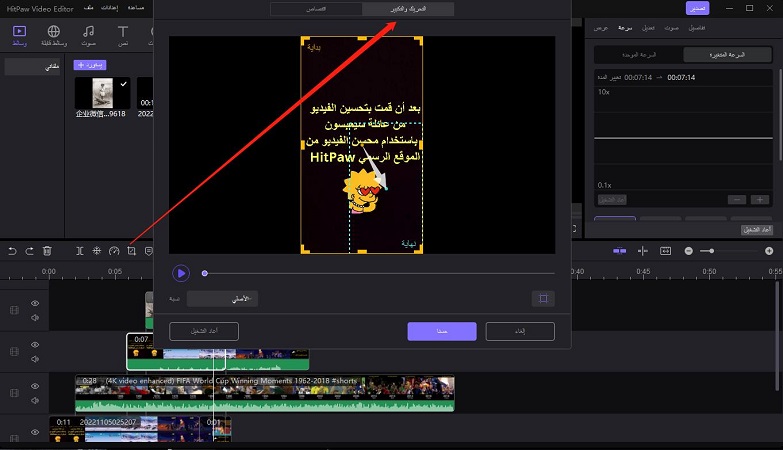Viewport: 783px width, 450px height.
Task: Zoom in the timeline with plus icon
Action: pyautogui.click(x=769, y=251)
